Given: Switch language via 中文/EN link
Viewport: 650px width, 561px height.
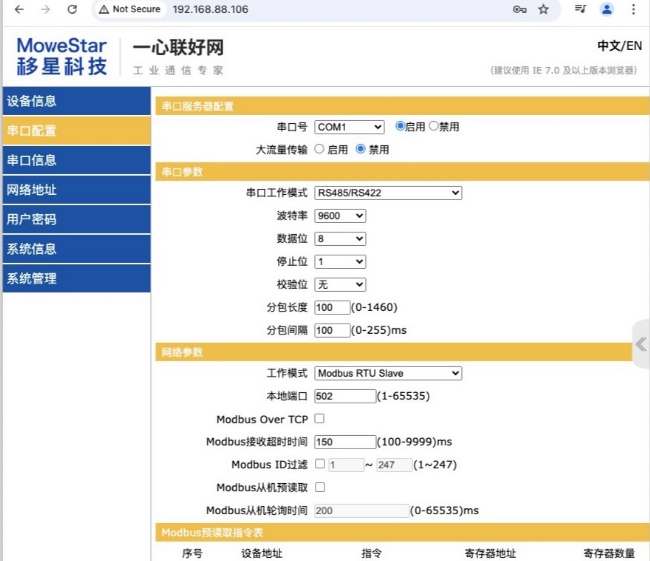Looking at the screenshot, I should [x=619, y=46].
